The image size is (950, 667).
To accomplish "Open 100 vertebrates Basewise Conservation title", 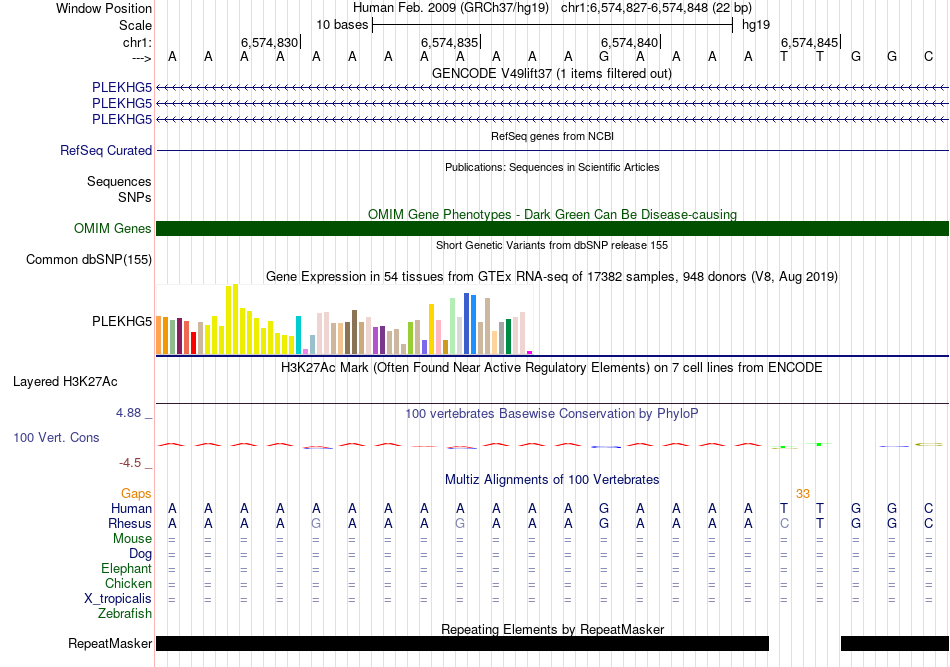I will (552, 414).
